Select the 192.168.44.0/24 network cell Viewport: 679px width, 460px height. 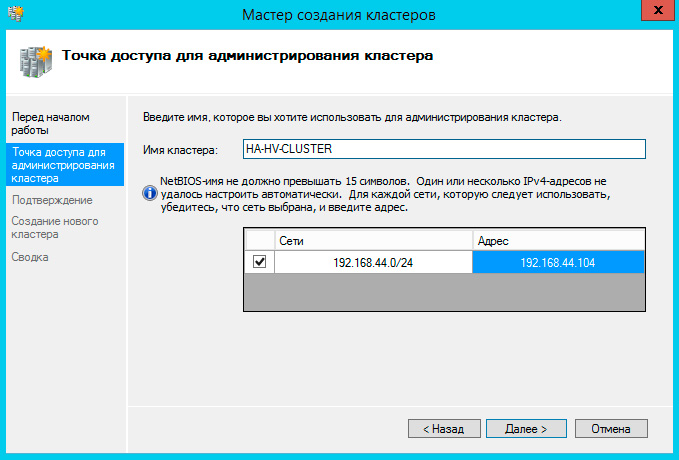pos(373,262)
